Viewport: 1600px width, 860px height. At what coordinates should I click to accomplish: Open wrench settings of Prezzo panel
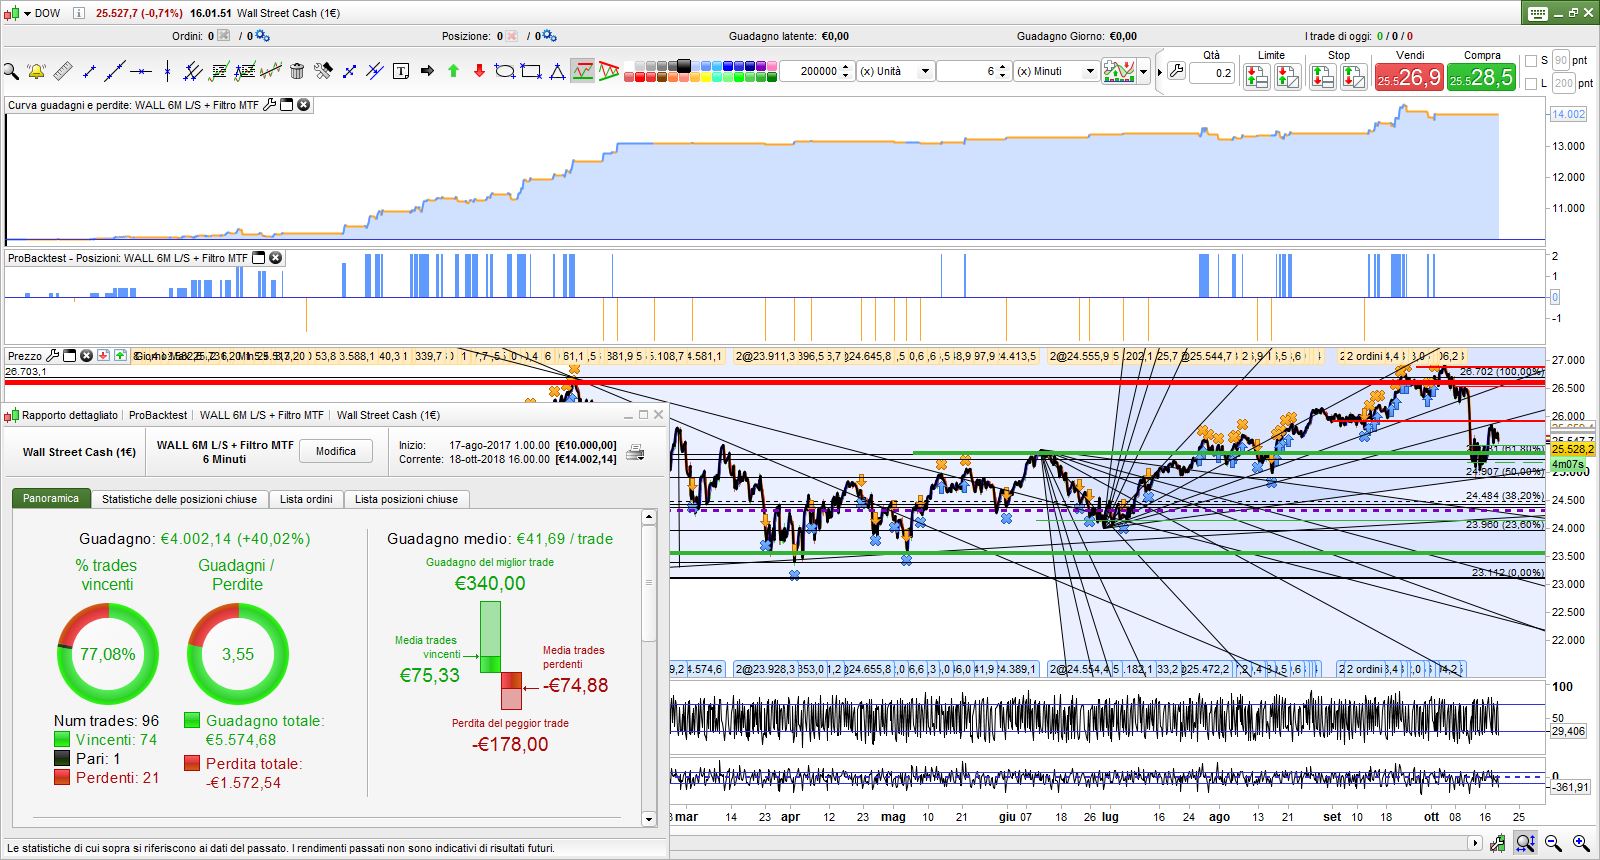pos(53,355)
